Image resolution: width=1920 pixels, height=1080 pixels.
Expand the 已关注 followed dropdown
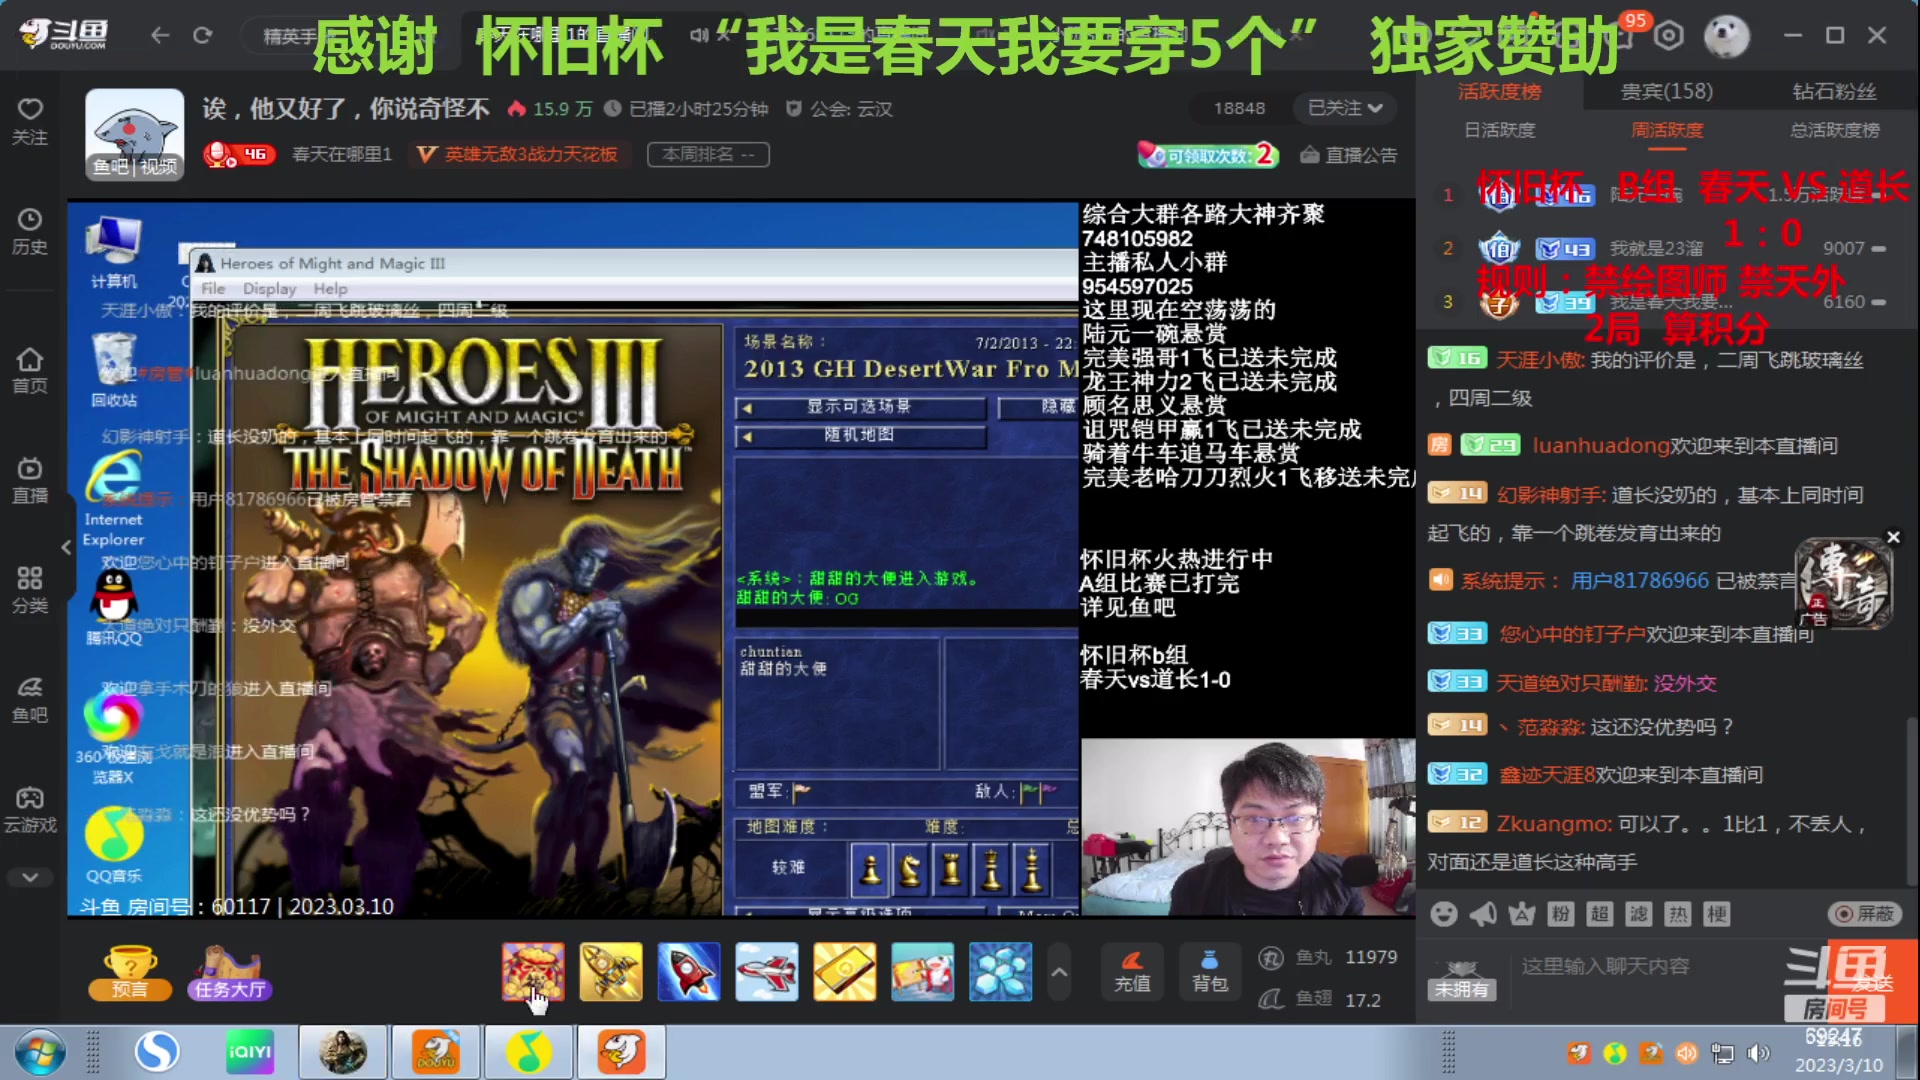pos(1345,108)
